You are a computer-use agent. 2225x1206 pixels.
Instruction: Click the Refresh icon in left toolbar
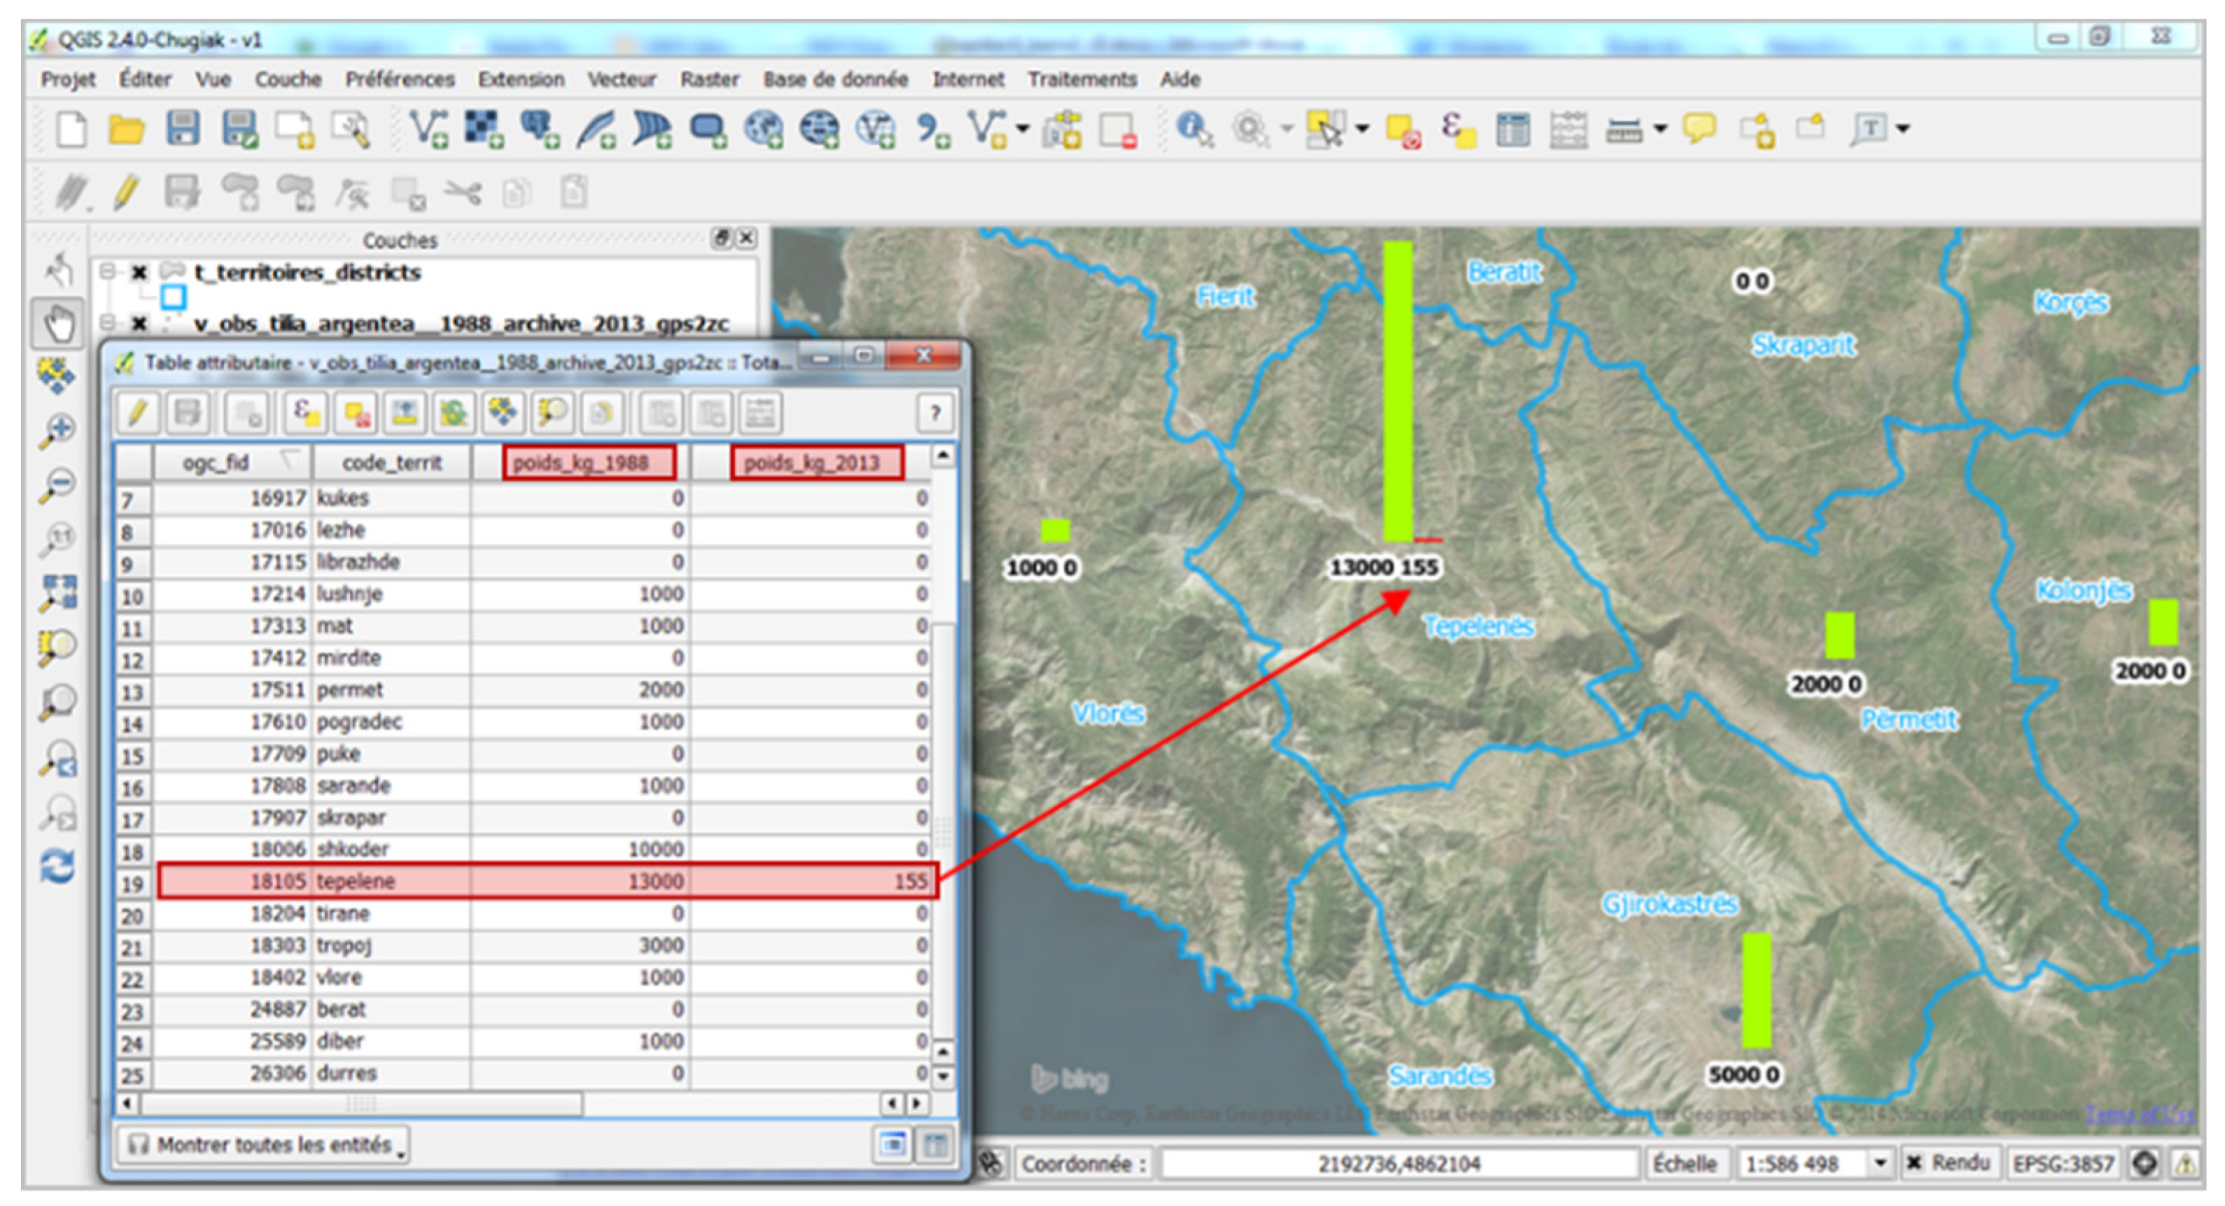[57, 866]
